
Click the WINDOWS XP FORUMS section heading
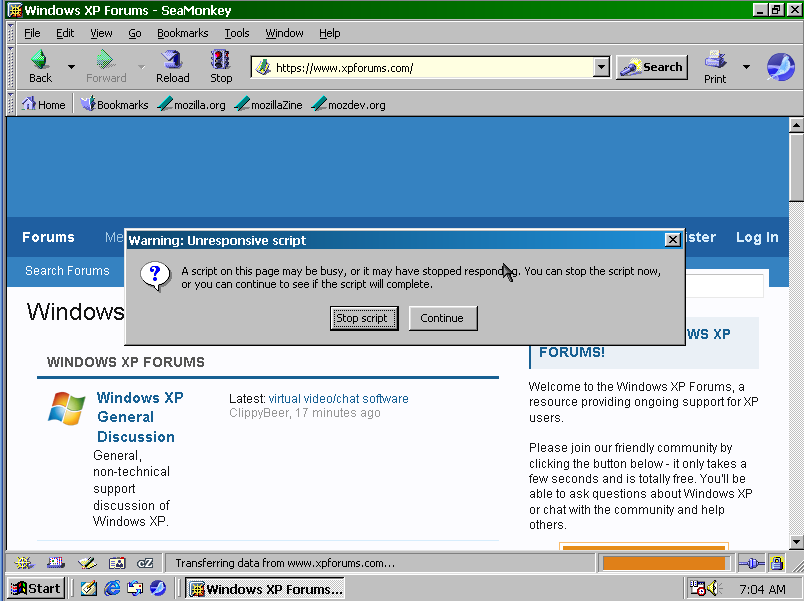(126, 362)
